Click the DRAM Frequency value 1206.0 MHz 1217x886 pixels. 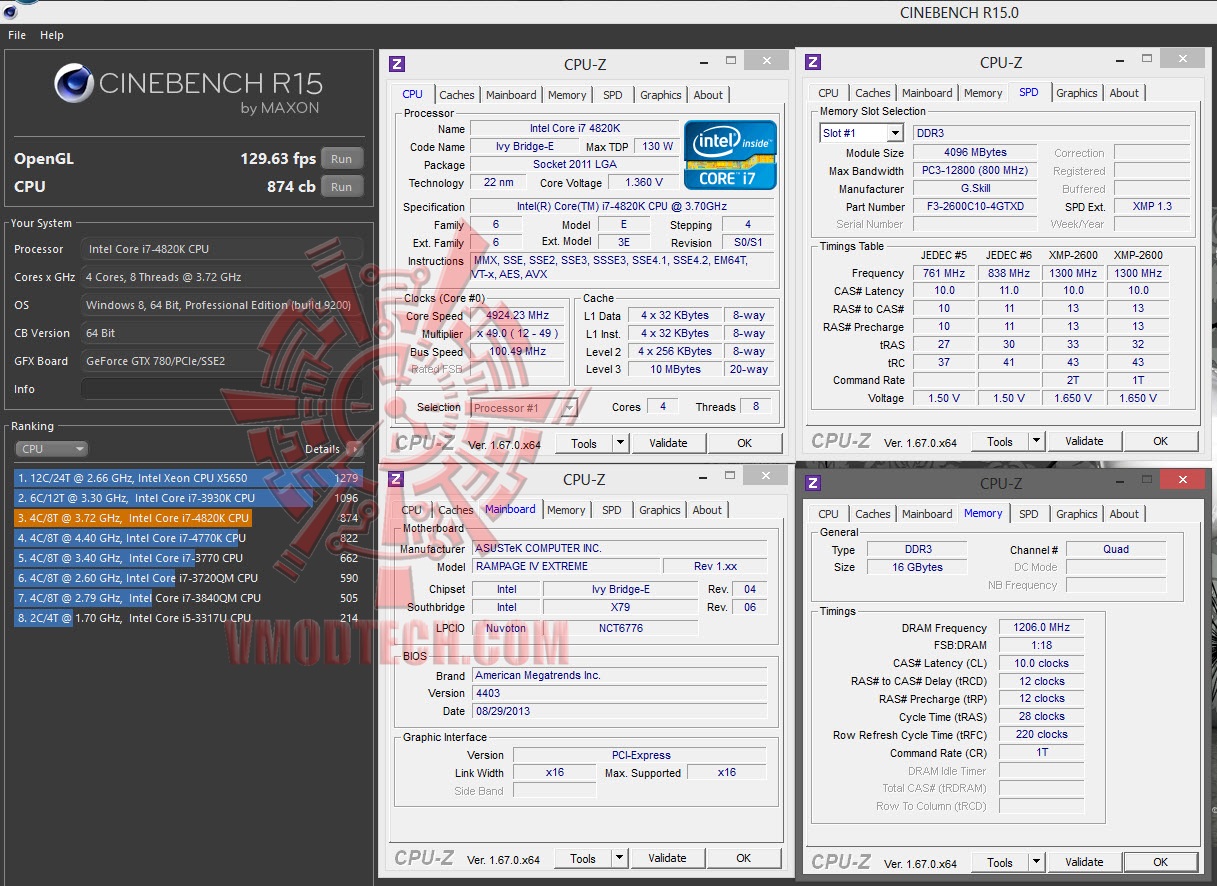pos(1042,628)
